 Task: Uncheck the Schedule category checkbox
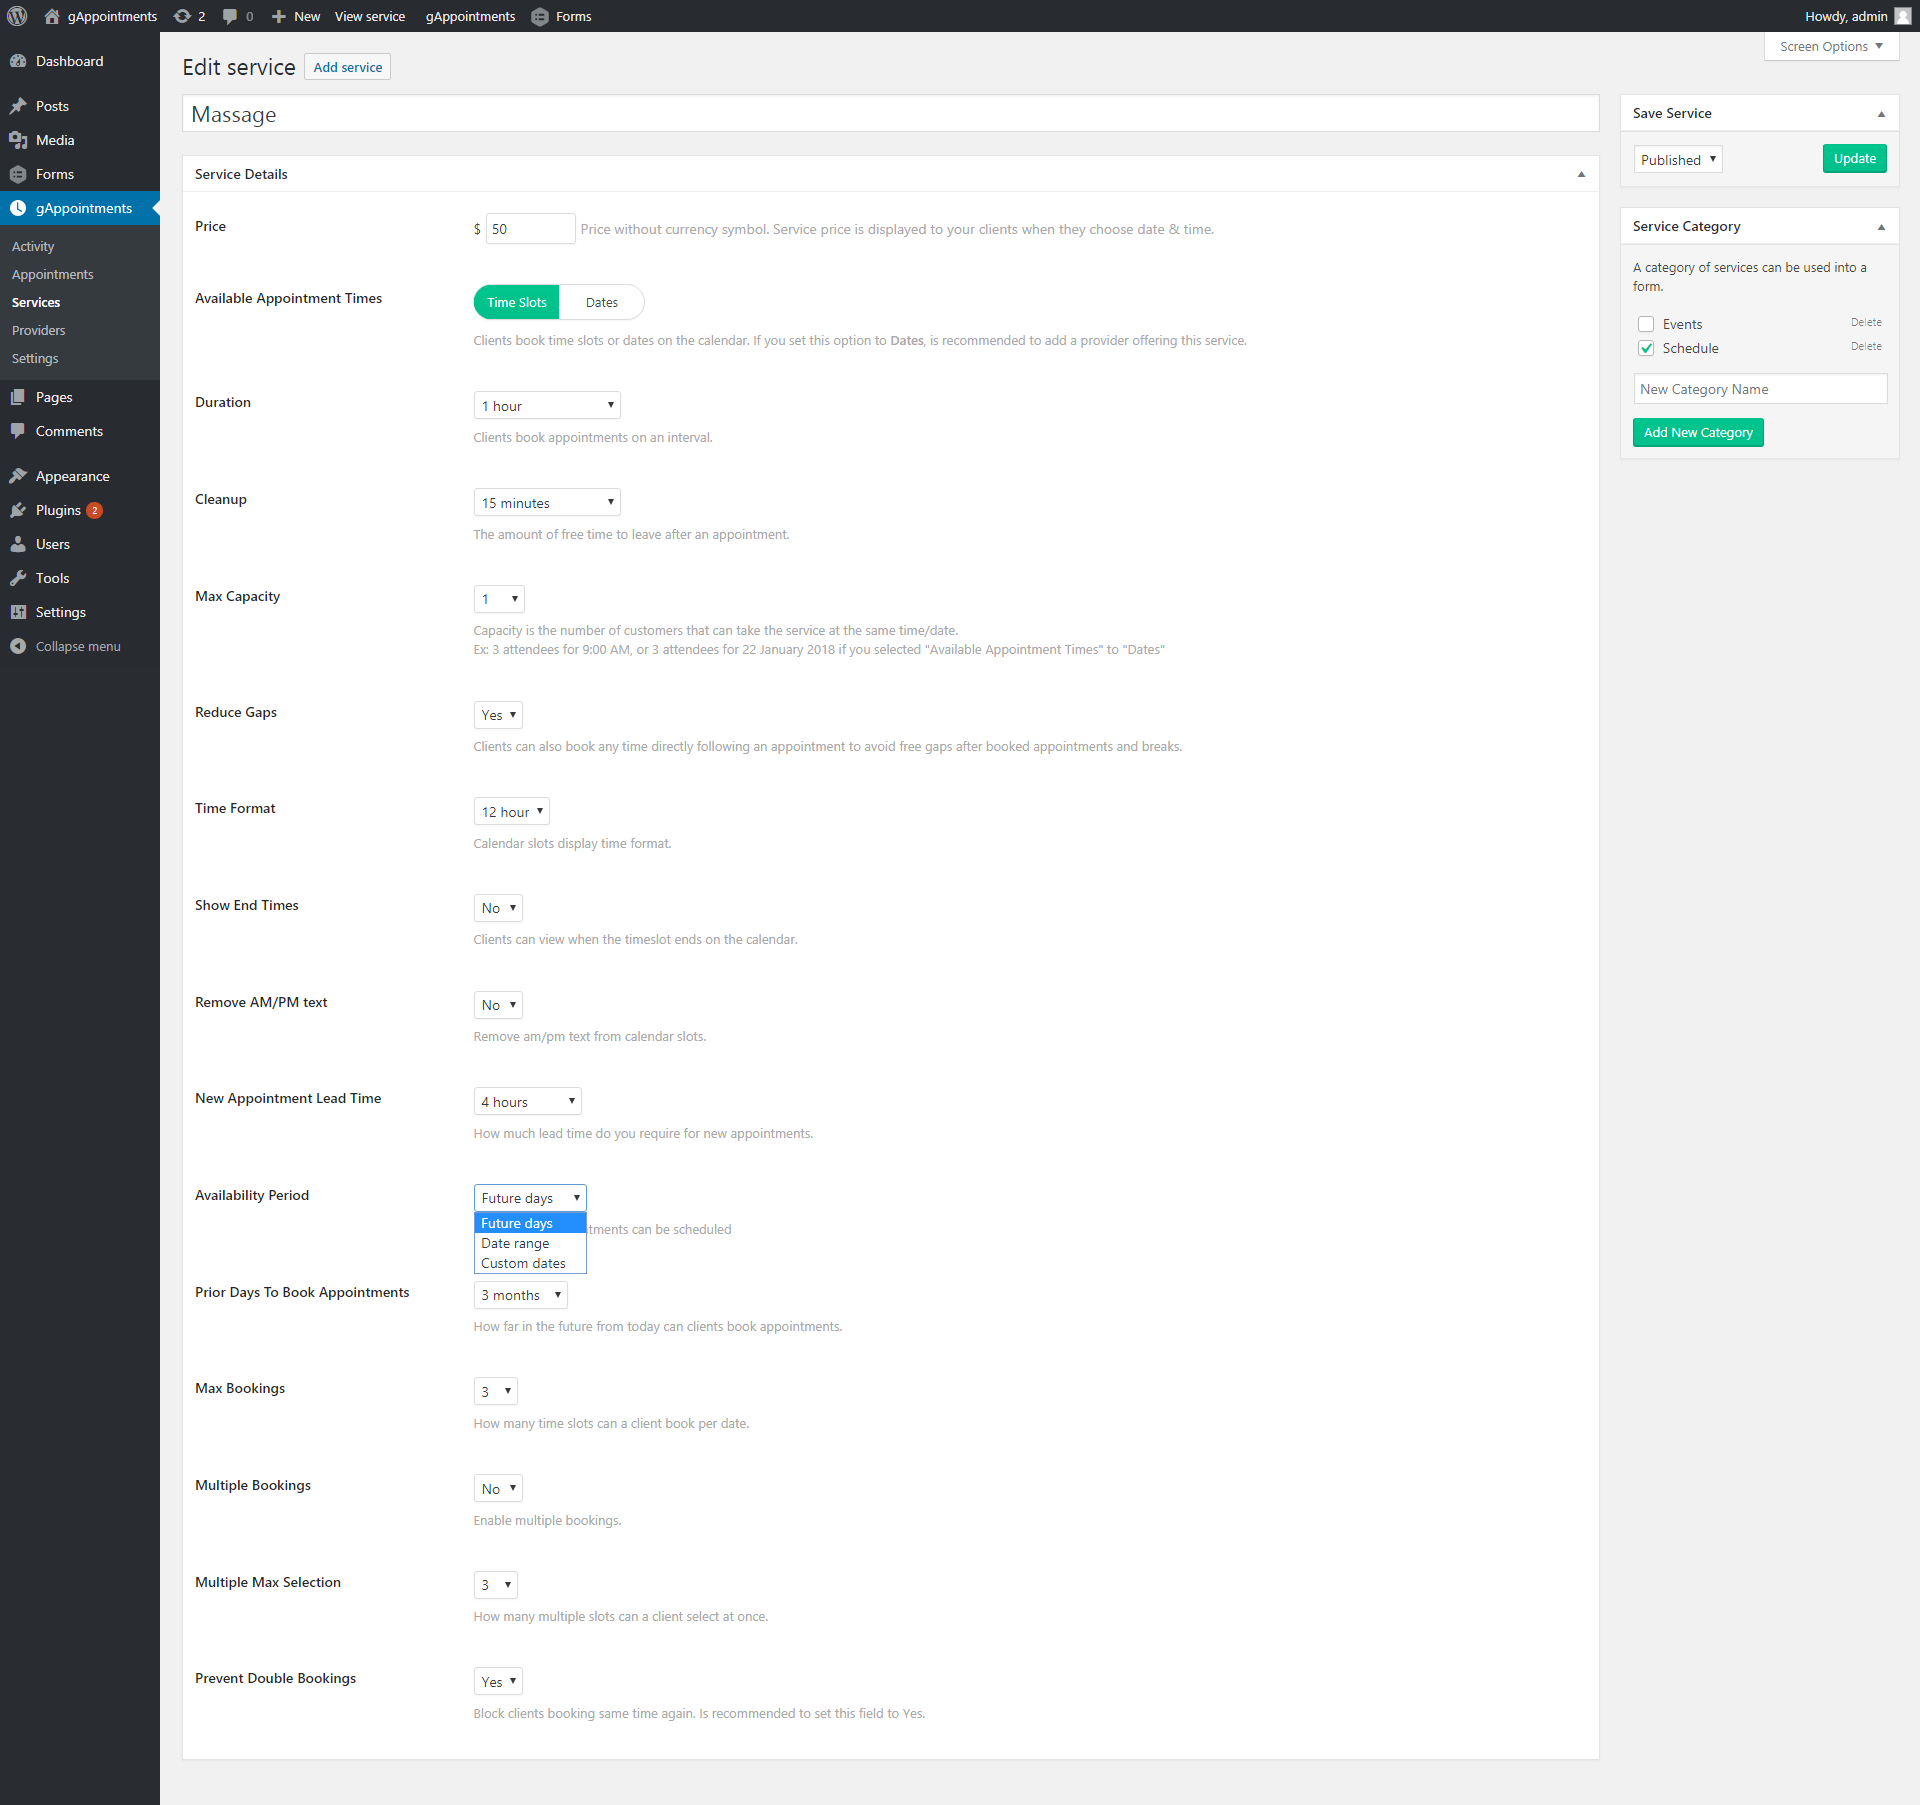coord(1646,348)
